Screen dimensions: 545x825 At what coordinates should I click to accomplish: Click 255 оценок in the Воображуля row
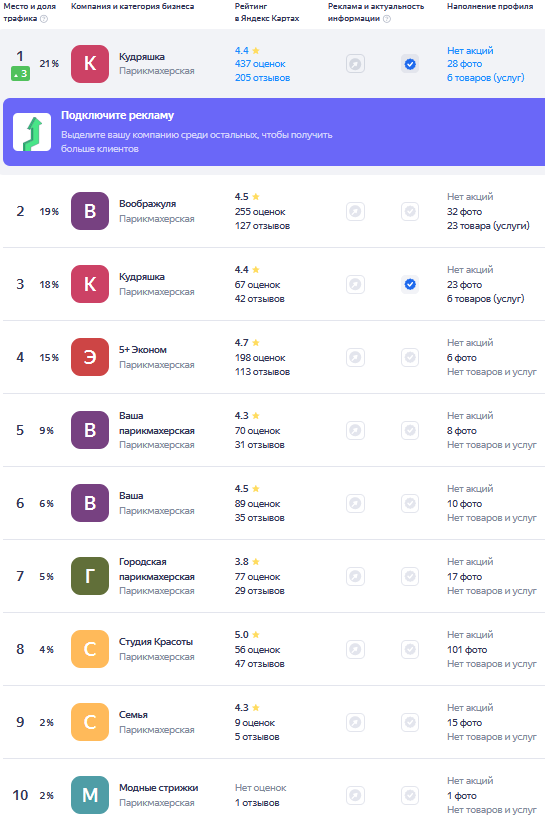pyautogui.click(x=260, y=212)
